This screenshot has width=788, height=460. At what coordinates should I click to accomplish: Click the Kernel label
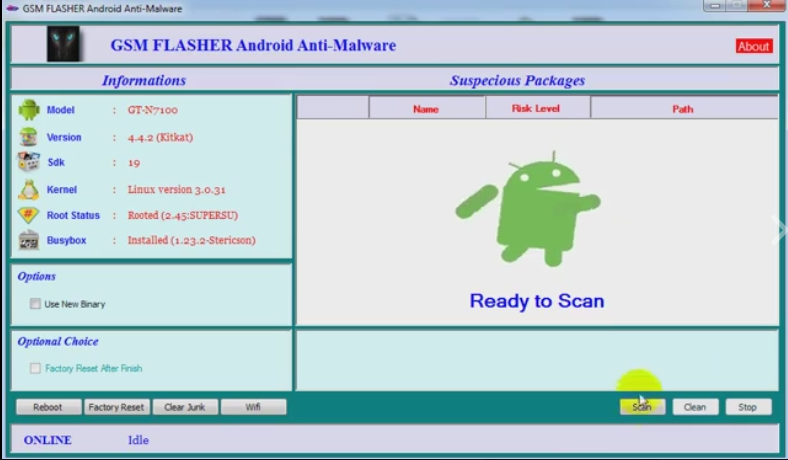pos(62,190)
